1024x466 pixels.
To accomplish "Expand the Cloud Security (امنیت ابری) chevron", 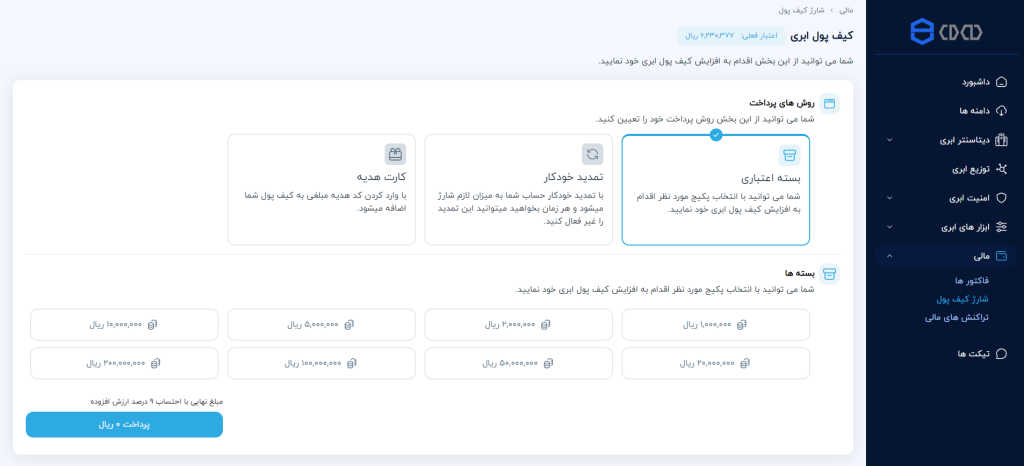I will click(890, 198).
